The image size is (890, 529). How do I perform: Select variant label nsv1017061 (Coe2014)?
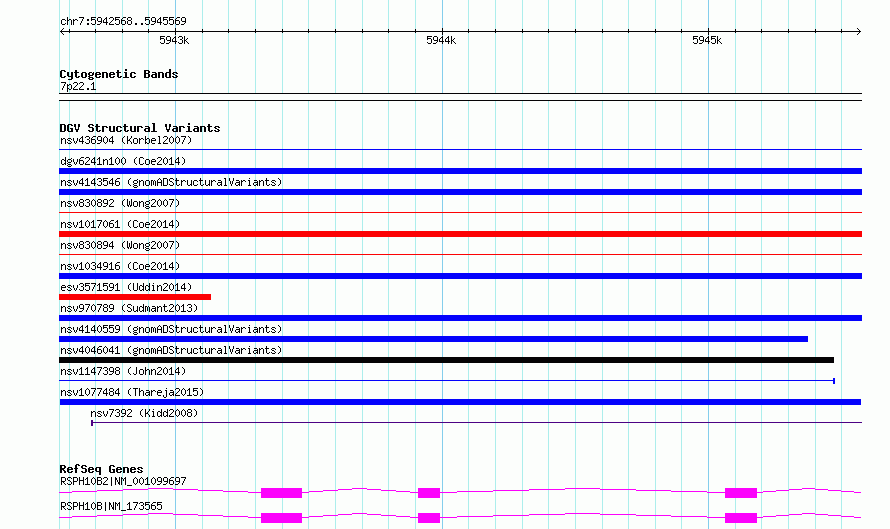click(120, 224)
